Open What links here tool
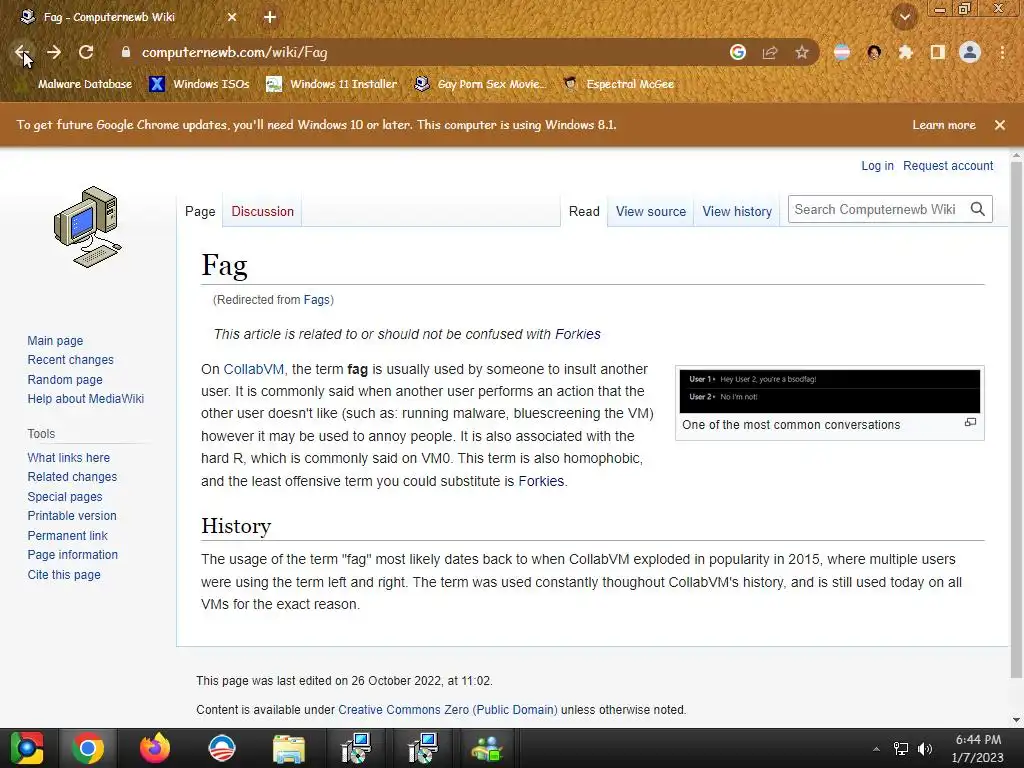Viewport: 1024px width, 768px height. 69,458
